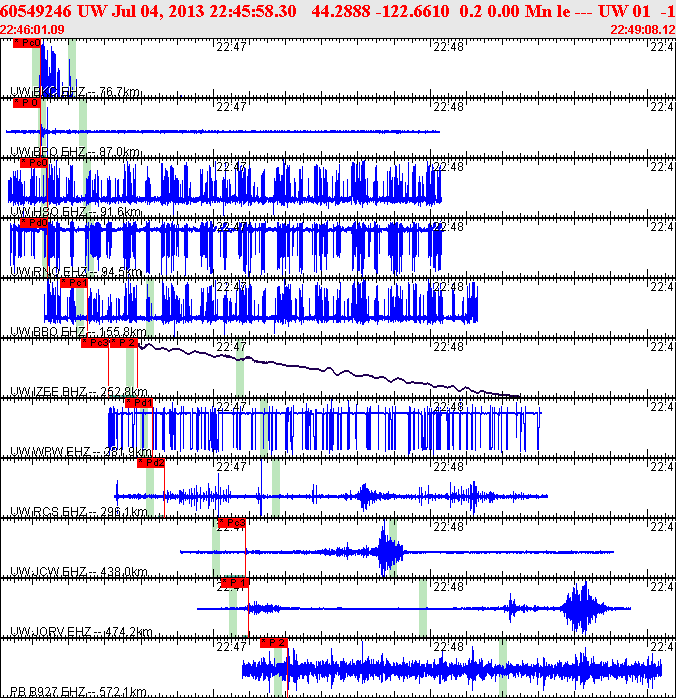The width and height of the screenshot is (676, 698).
Task: Select the UW.IZEE BHZ 252.8km channel label
Action: point(79,392)
